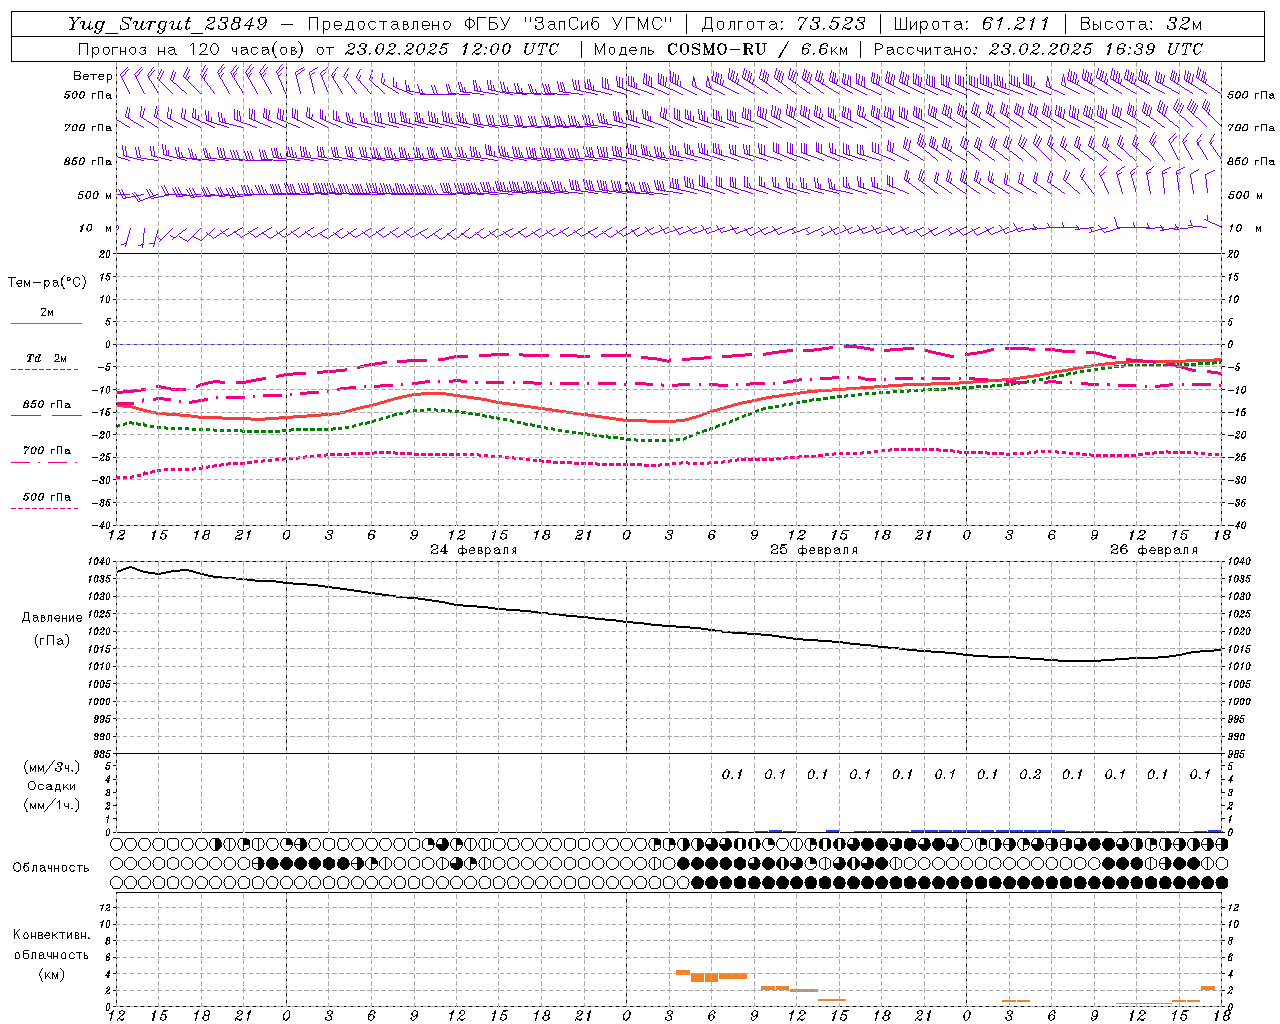Click the Конвективн. label
Image resolution: width=1280 pixels, height=1024 pixels.
(x=51, y=935)
